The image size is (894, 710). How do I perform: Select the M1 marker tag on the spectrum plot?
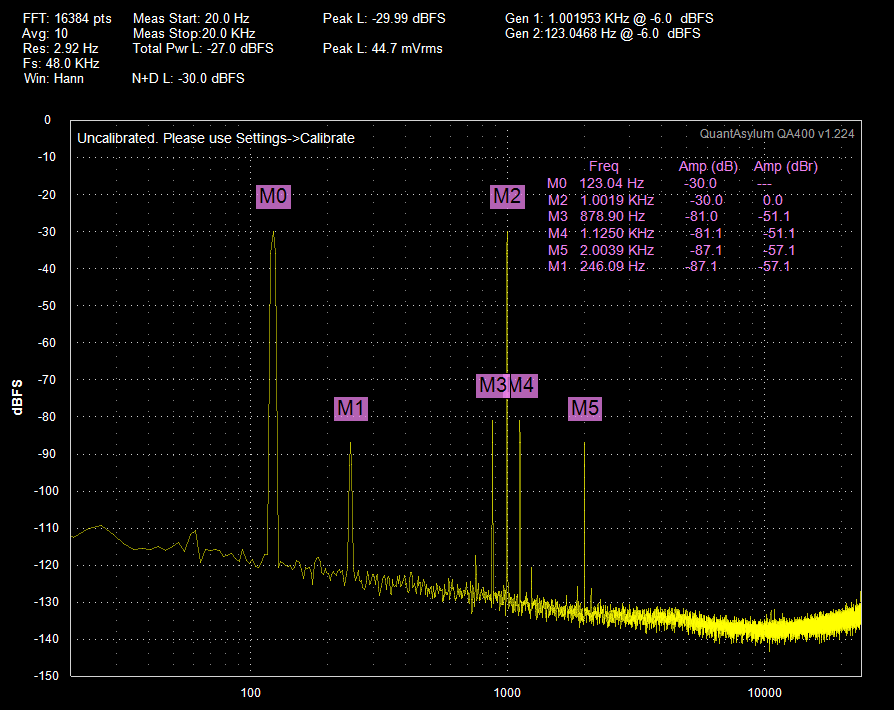point(351,408)
